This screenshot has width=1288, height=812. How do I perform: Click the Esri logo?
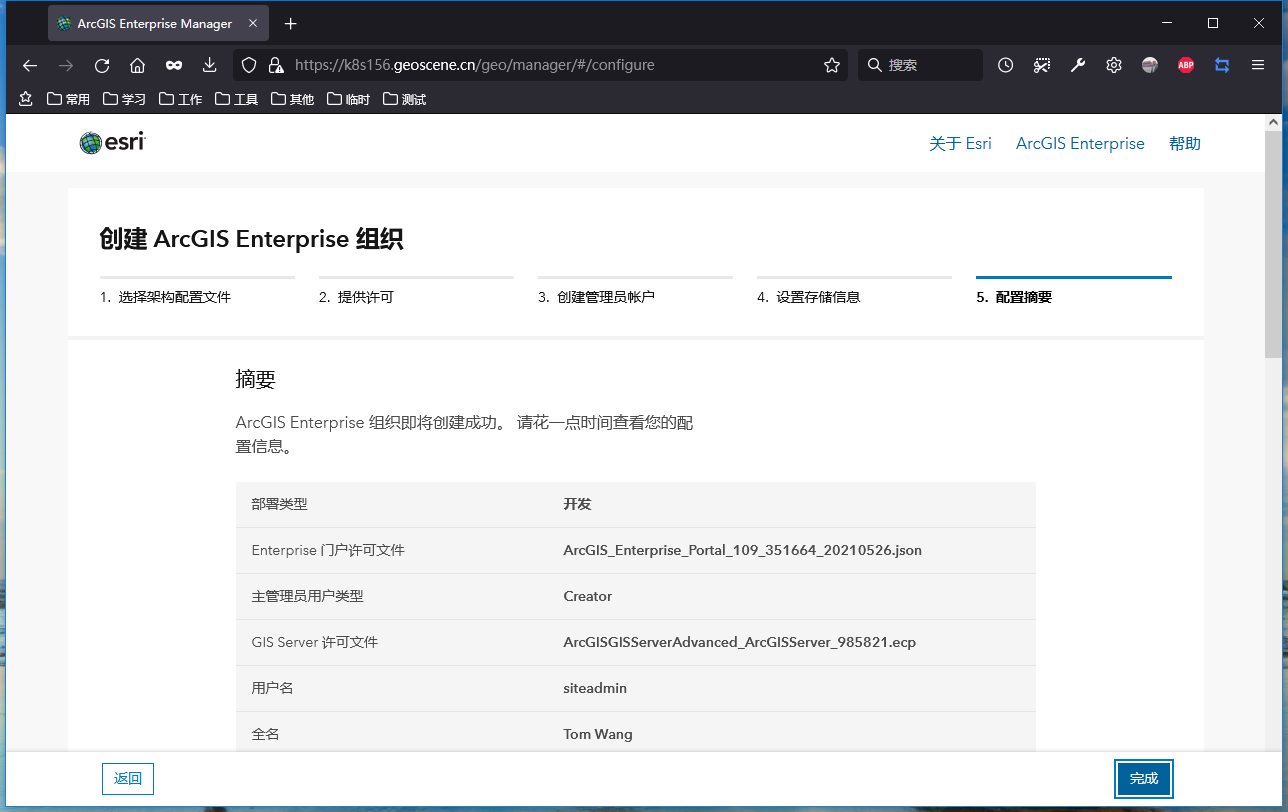[x=112, y=143]
